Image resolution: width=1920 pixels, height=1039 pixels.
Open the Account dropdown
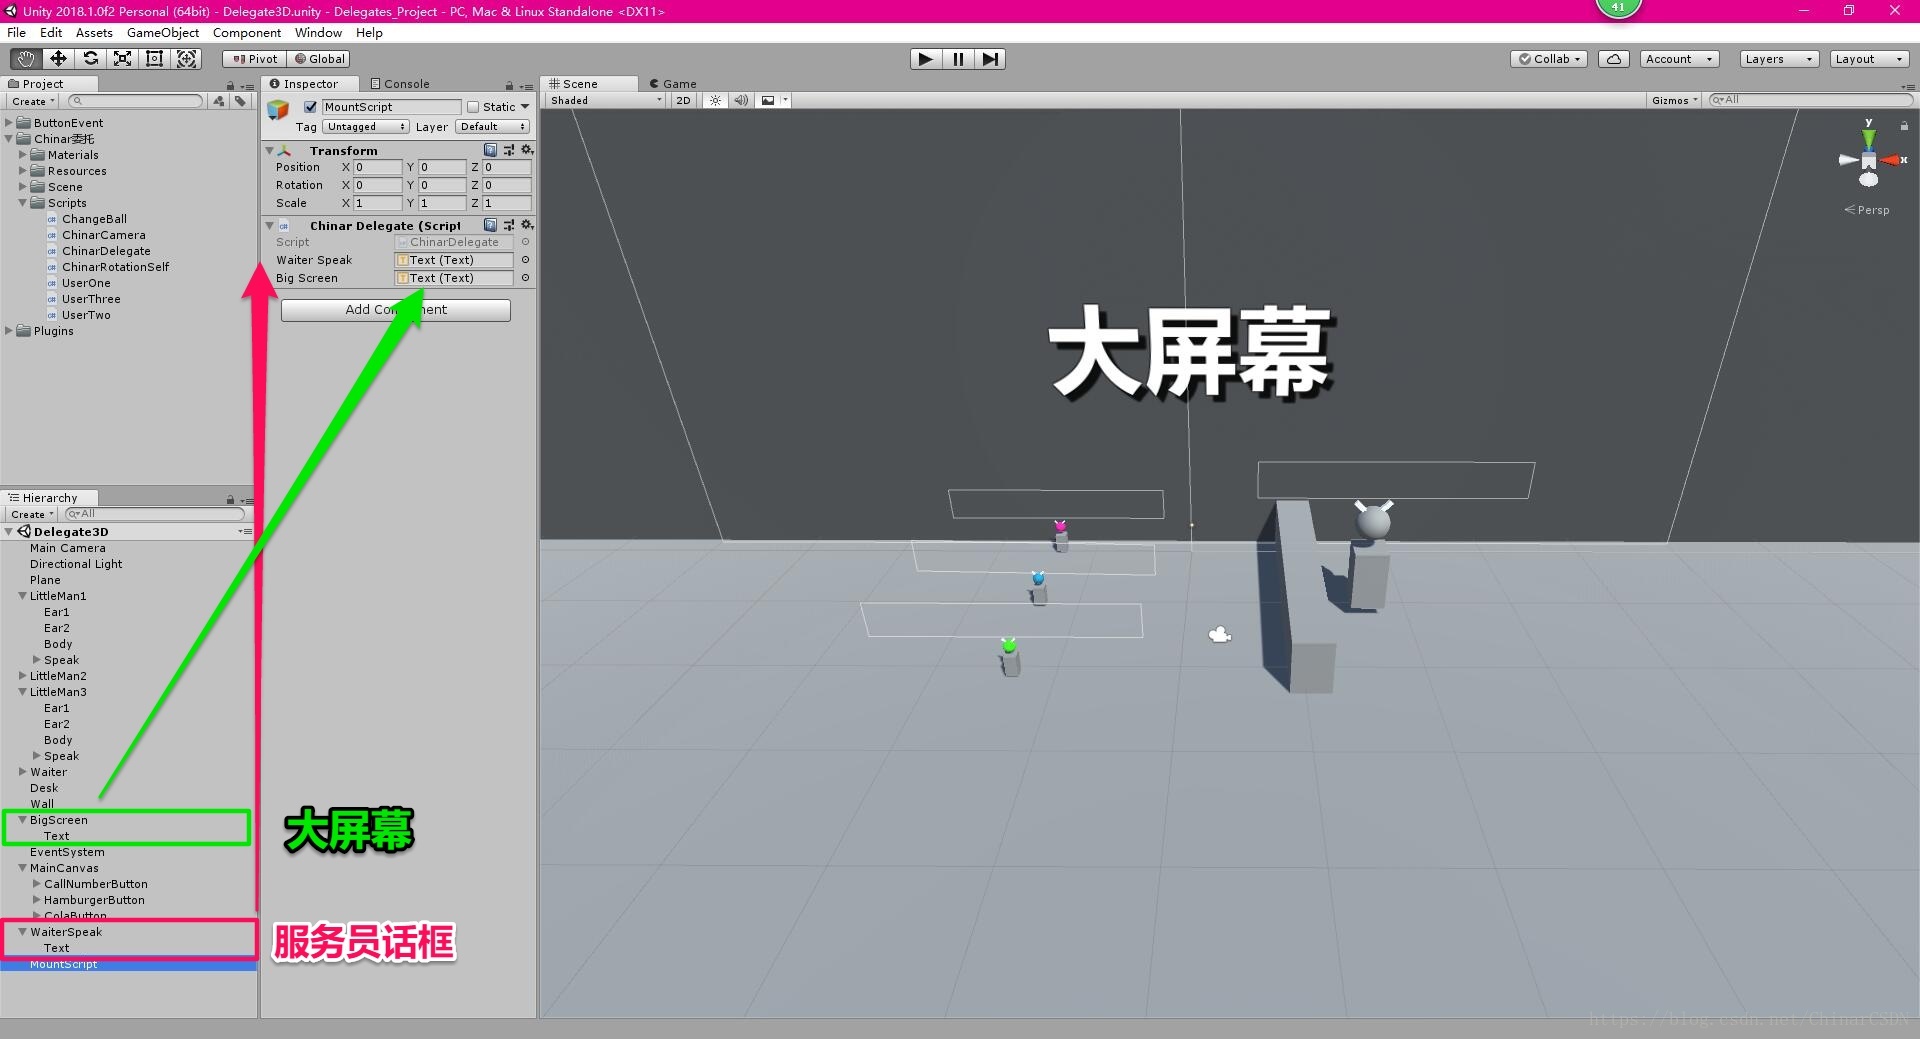(x=1679, y=59)
